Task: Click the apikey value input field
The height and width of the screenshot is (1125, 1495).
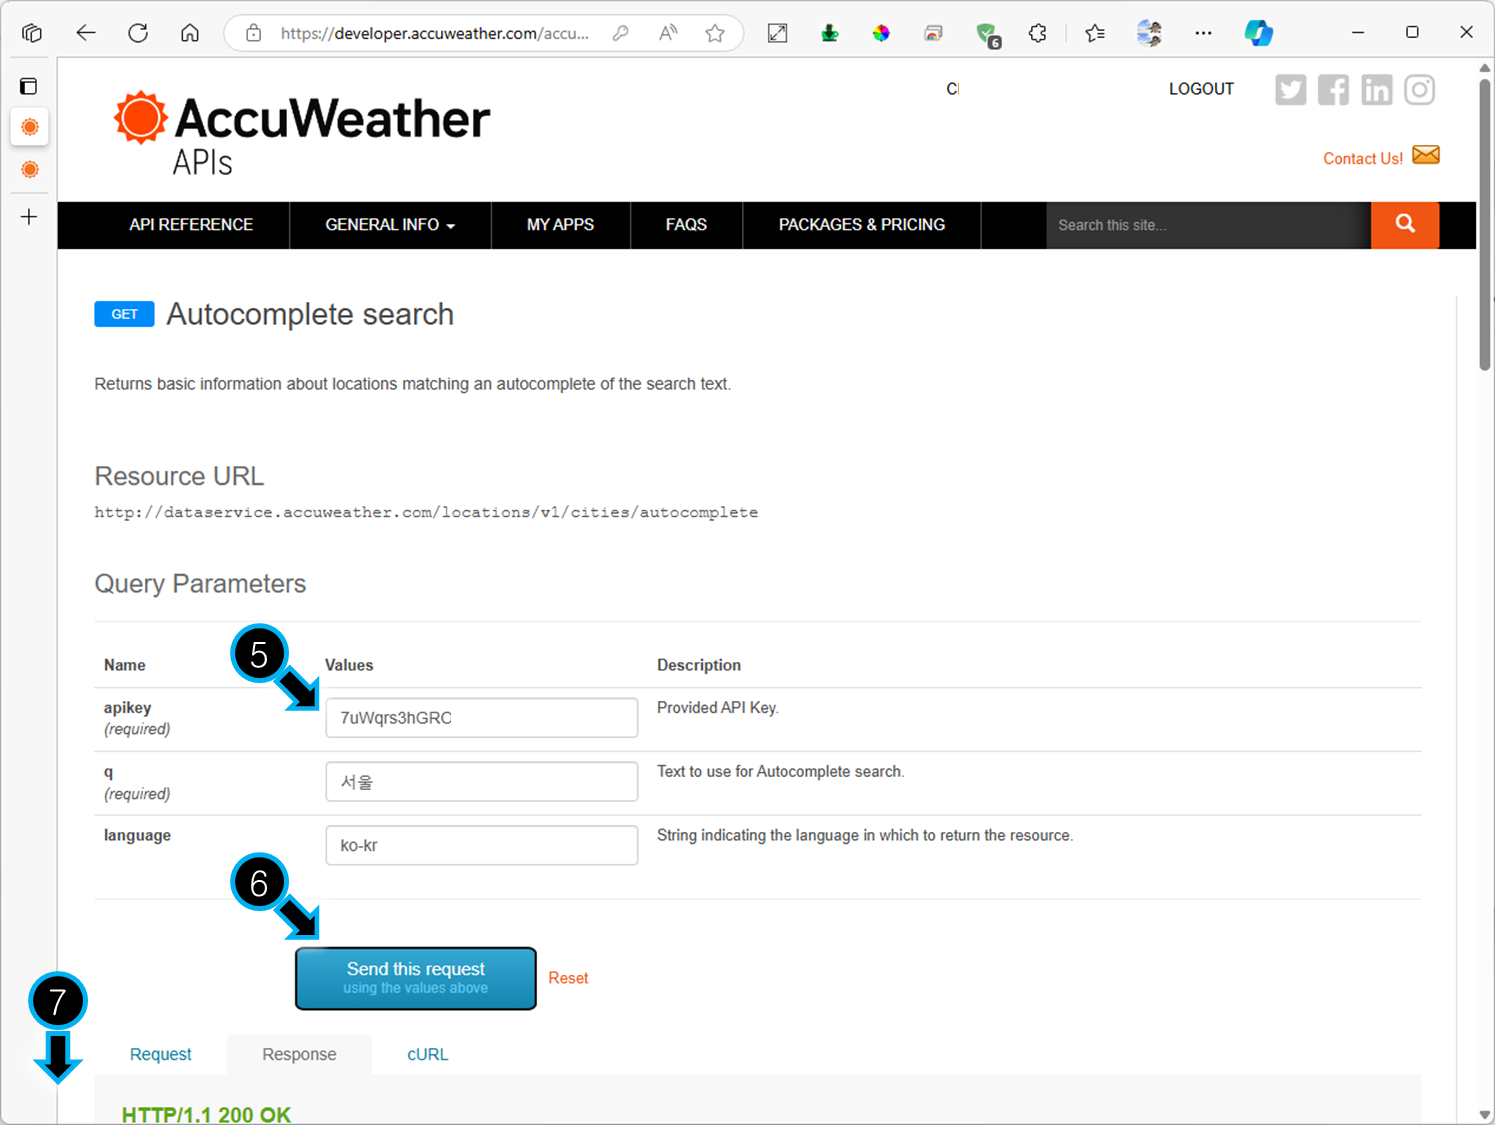Action: [481, 718]
